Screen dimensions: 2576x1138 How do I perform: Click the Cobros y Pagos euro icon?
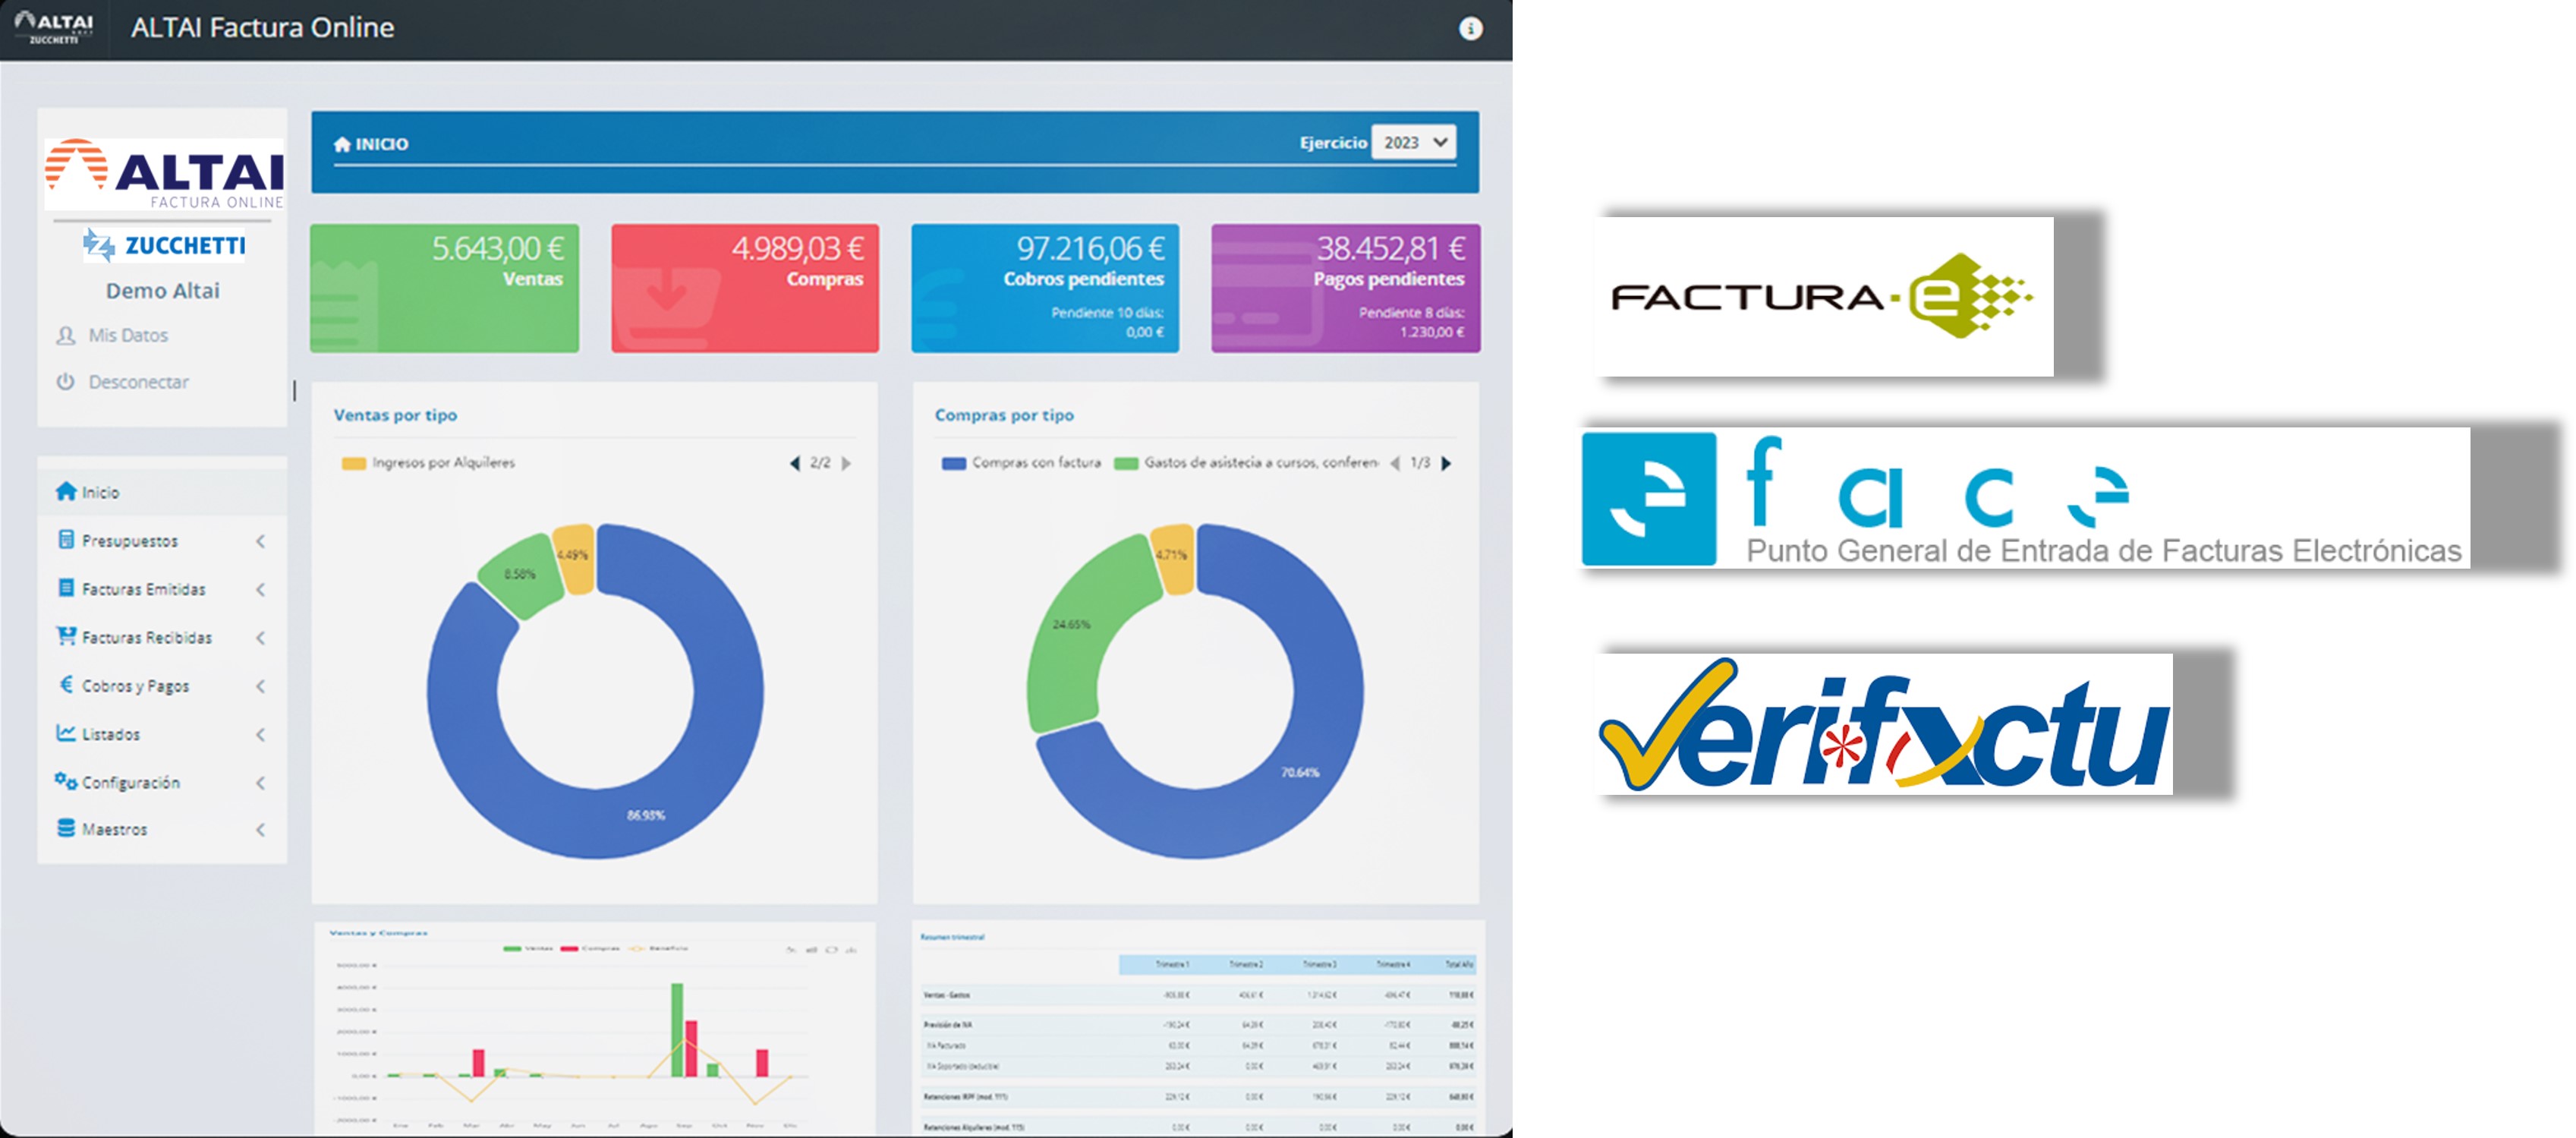66,685
